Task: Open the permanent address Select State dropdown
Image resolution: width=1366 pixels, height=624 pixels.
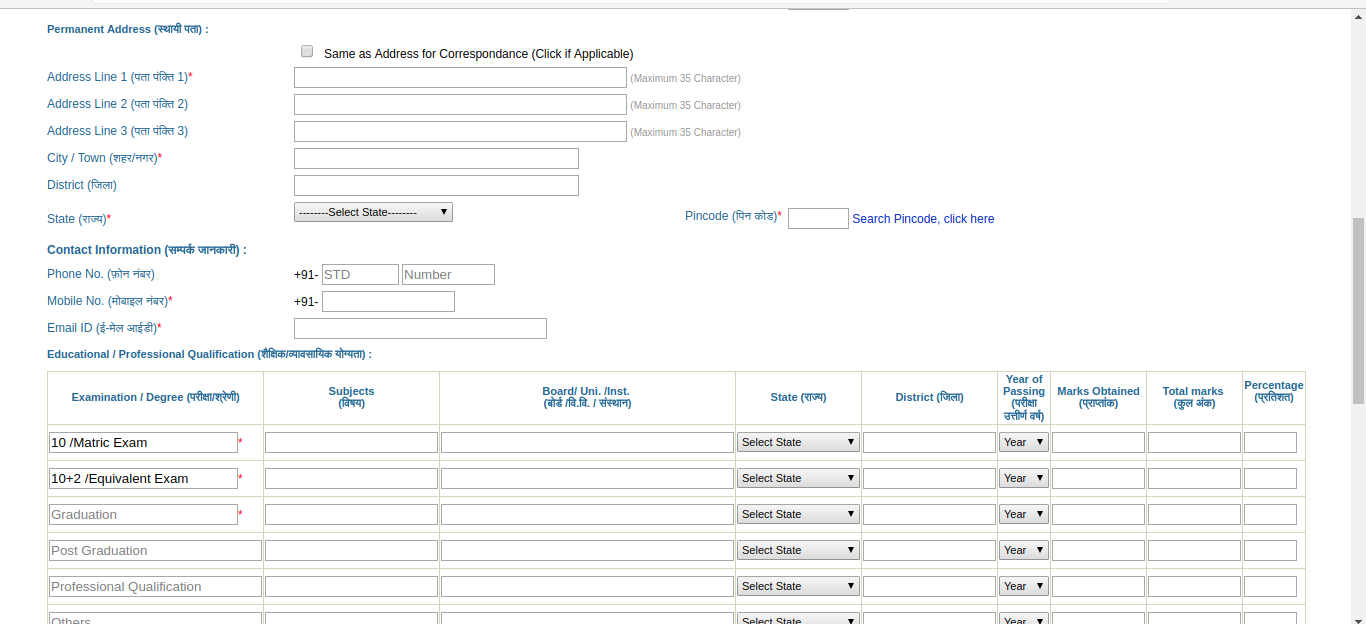Action: (373, 212)
